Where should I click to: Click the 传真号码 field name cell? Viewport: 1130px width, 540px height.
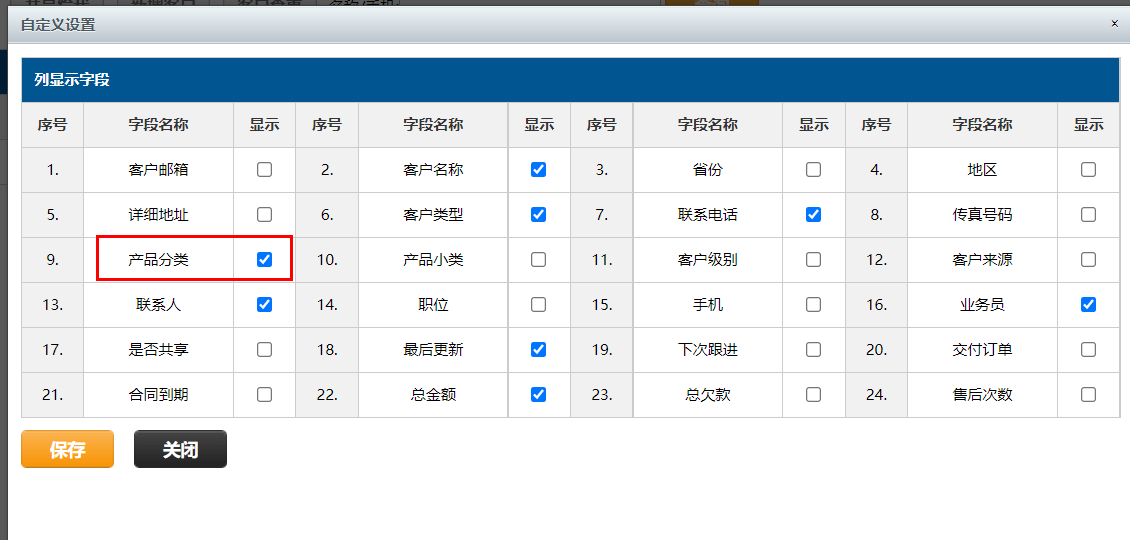[982, 215]
